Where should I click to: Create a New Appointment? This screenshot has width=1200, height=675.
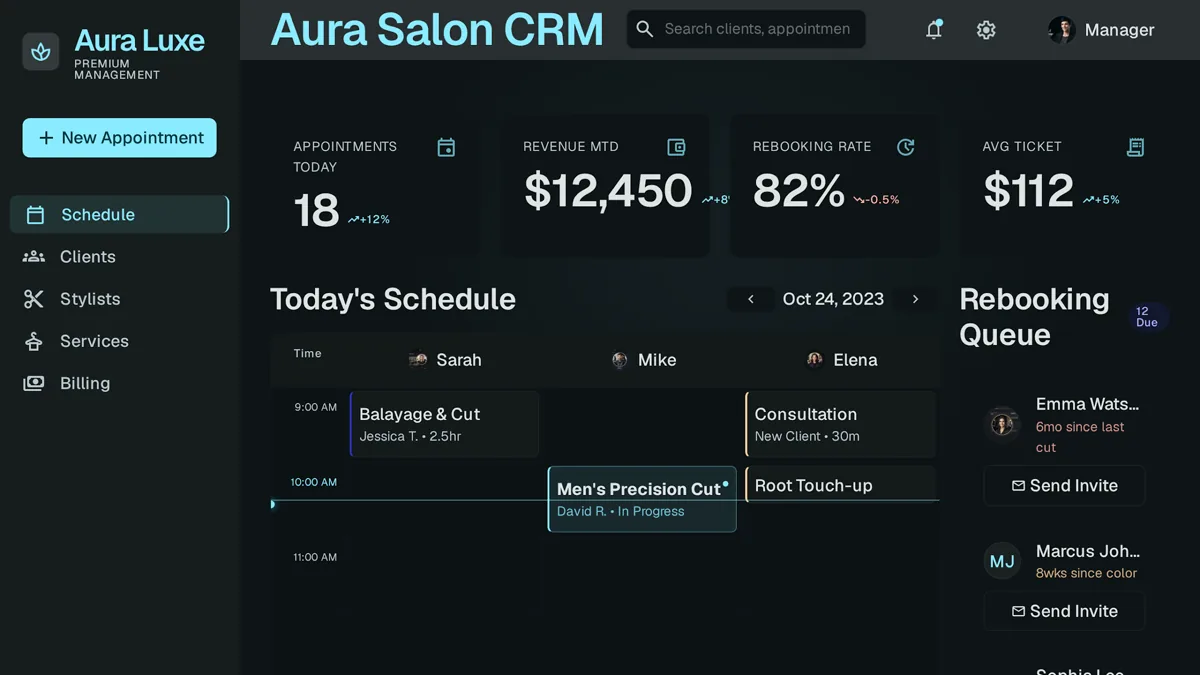(x=120, y=138)
